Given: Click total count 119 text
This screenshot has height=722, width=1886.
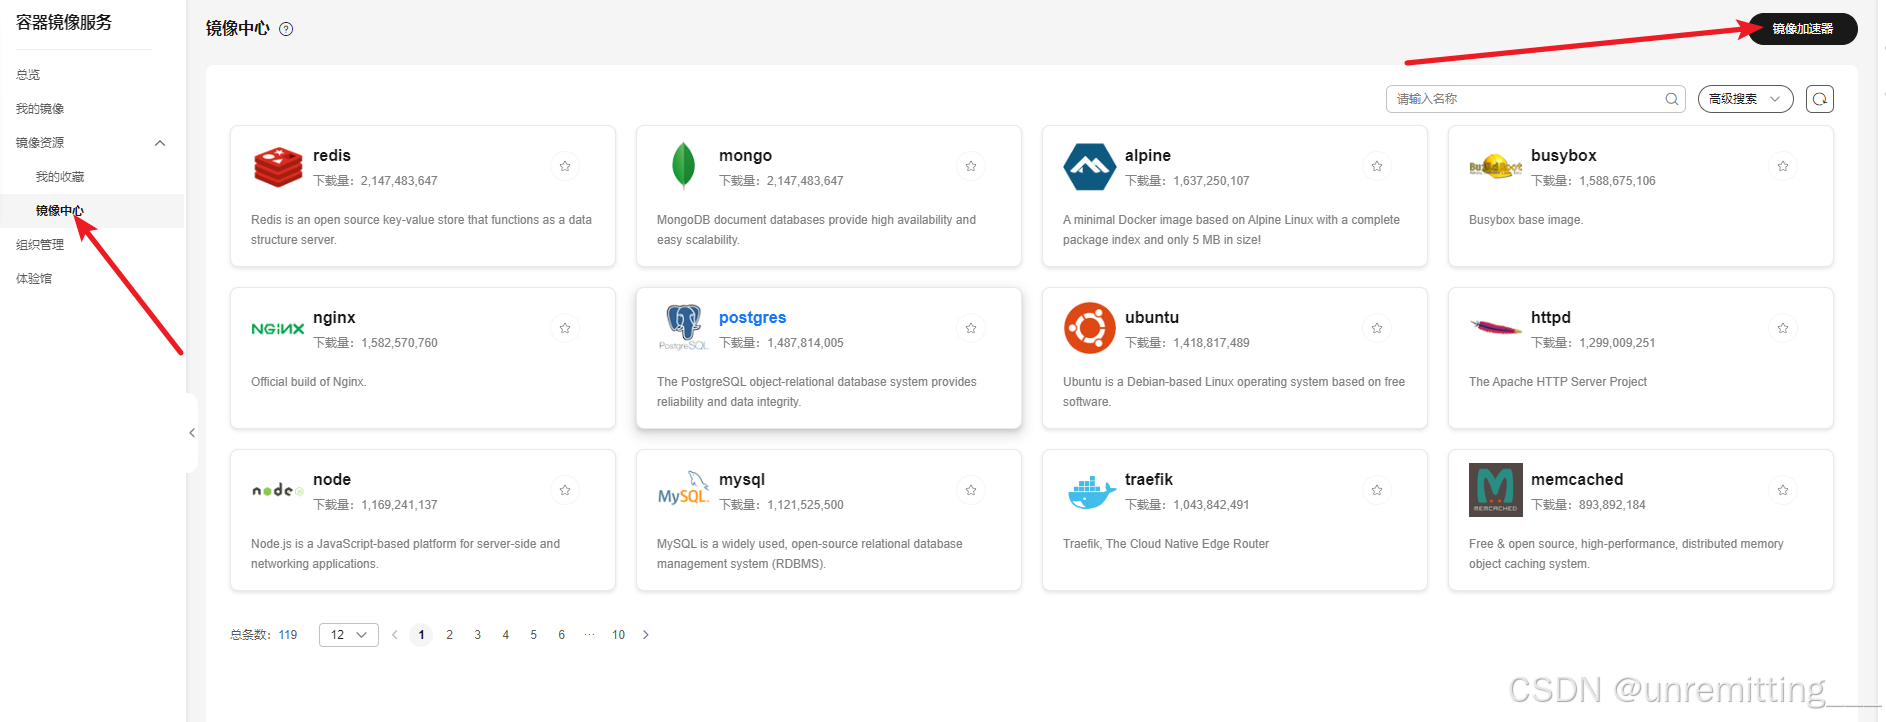Looking at the screenshot, I should (x=288, y=635).
